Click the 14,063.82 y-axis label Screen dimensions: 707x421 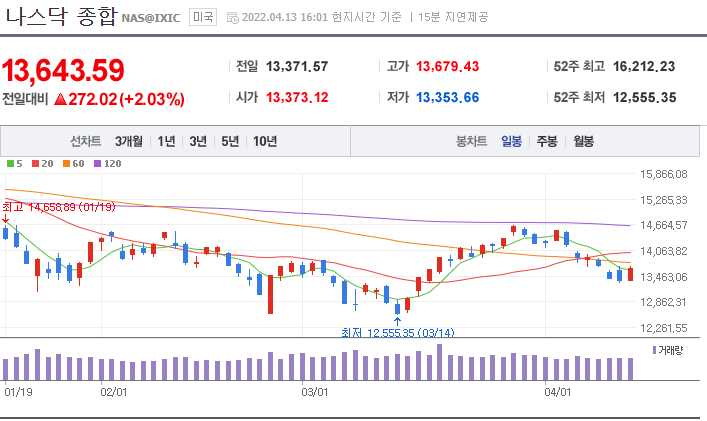[x=664, y=251]
